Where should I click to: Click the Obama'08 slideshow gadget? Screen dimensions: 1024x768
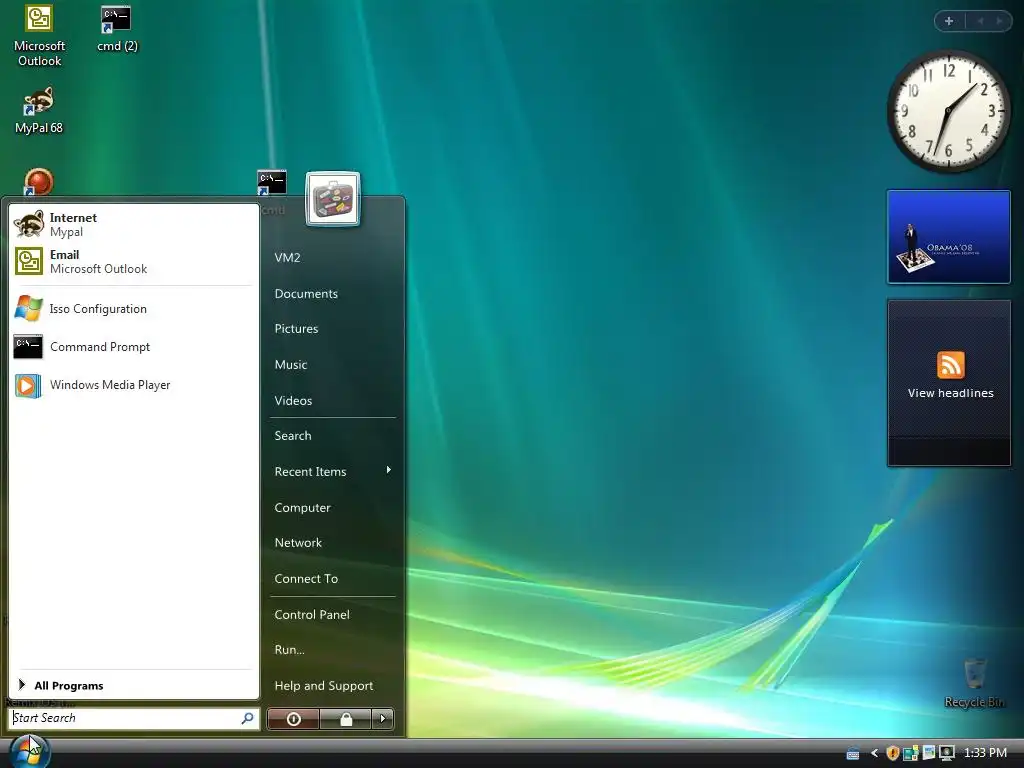(949, 237)
